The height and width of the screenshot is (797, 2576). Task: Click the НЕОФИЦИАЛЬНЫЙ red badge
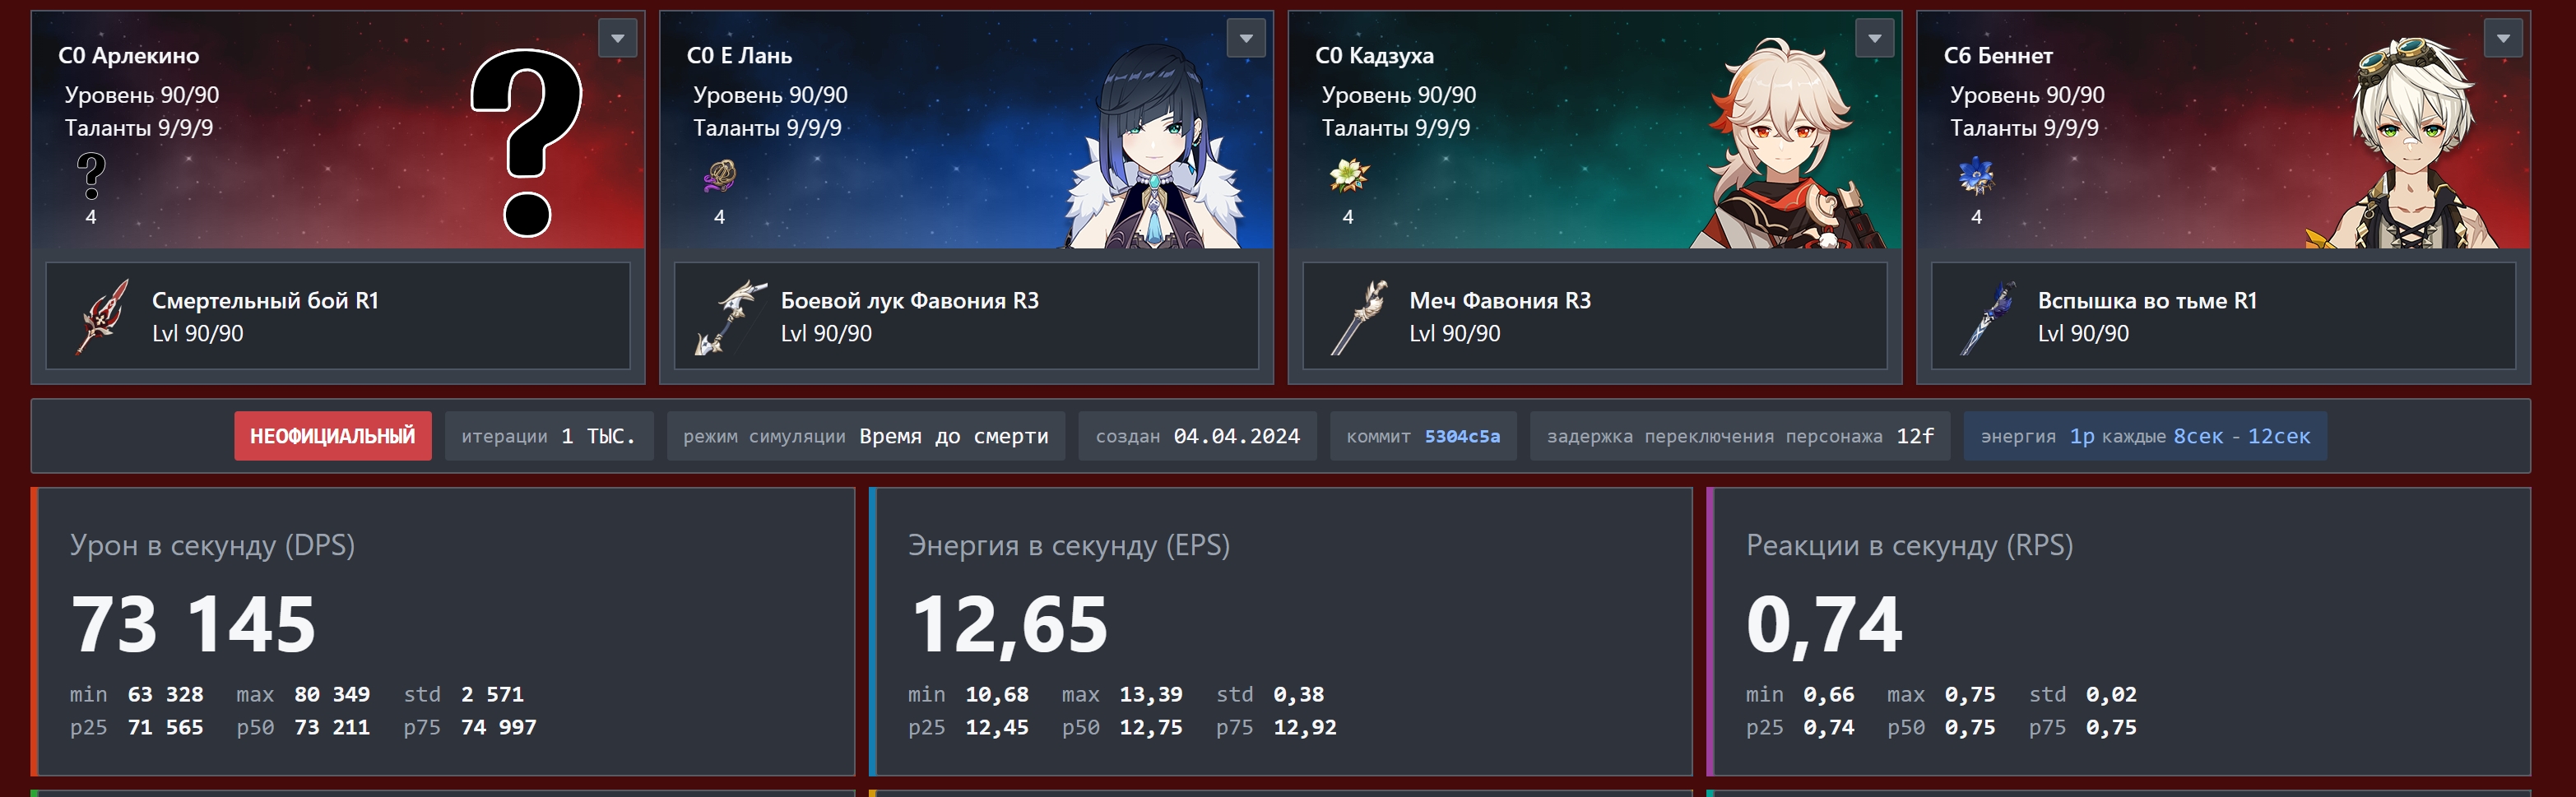click(x=333, y=436)
